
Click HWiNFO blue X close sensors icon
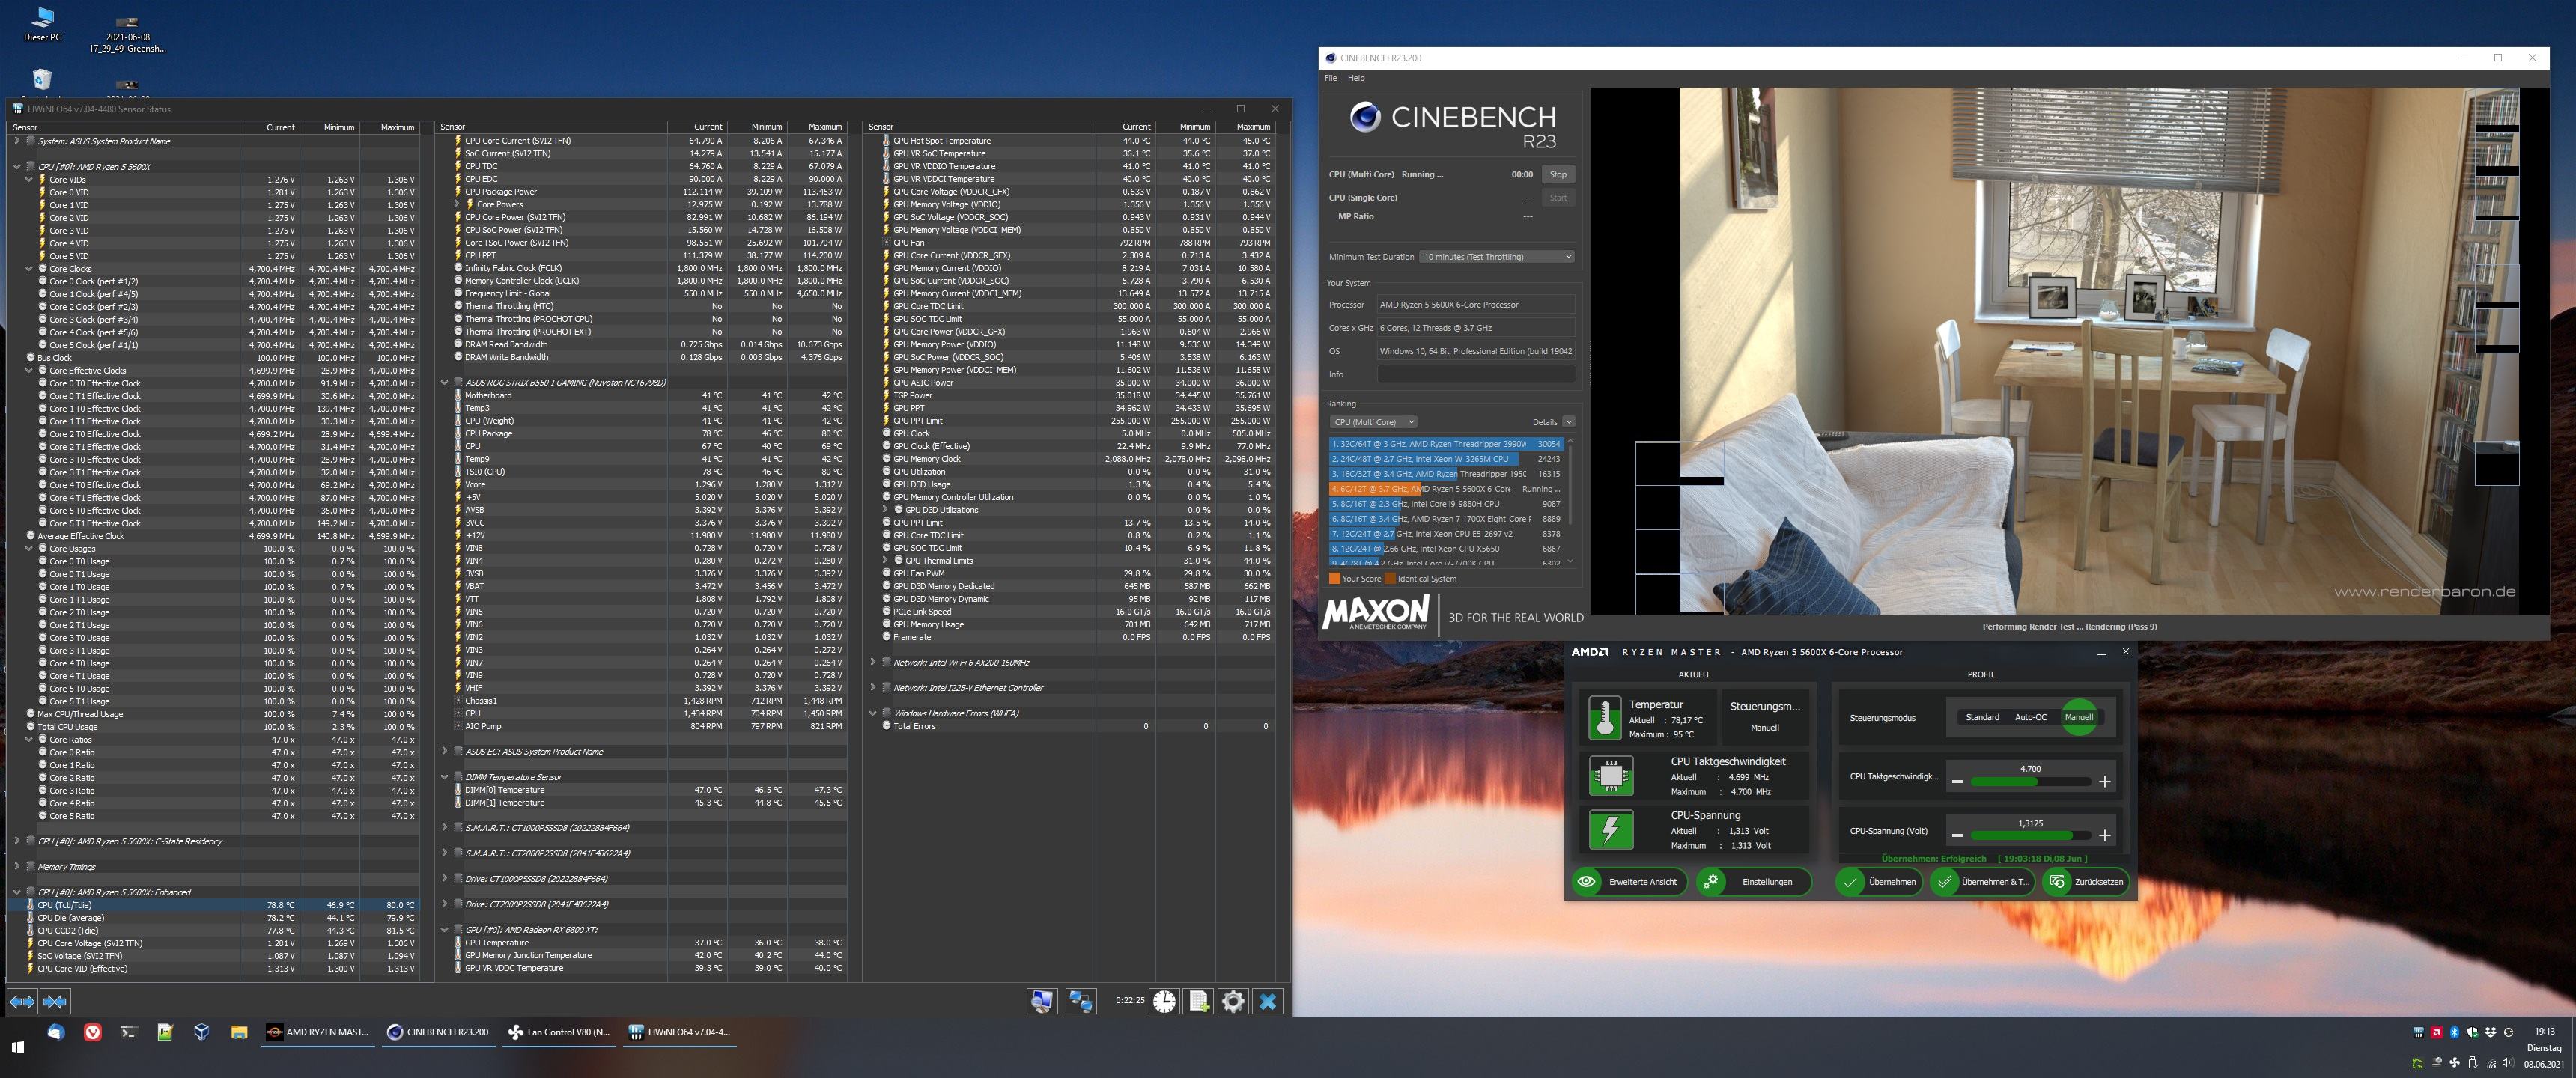pyautogui.click(x=1268, y=1001)
